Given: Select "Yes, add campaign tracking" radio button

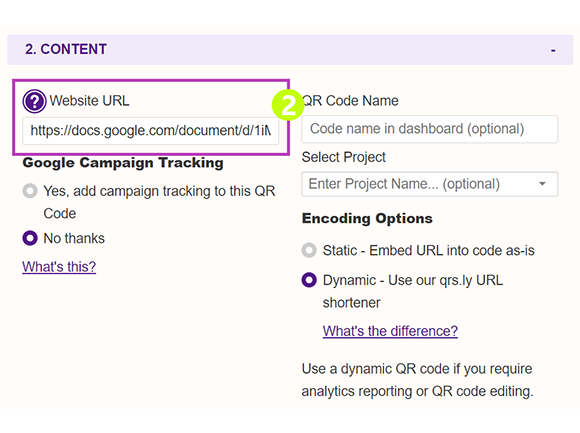Looking at the screenshot, I should tap(30, 191).
